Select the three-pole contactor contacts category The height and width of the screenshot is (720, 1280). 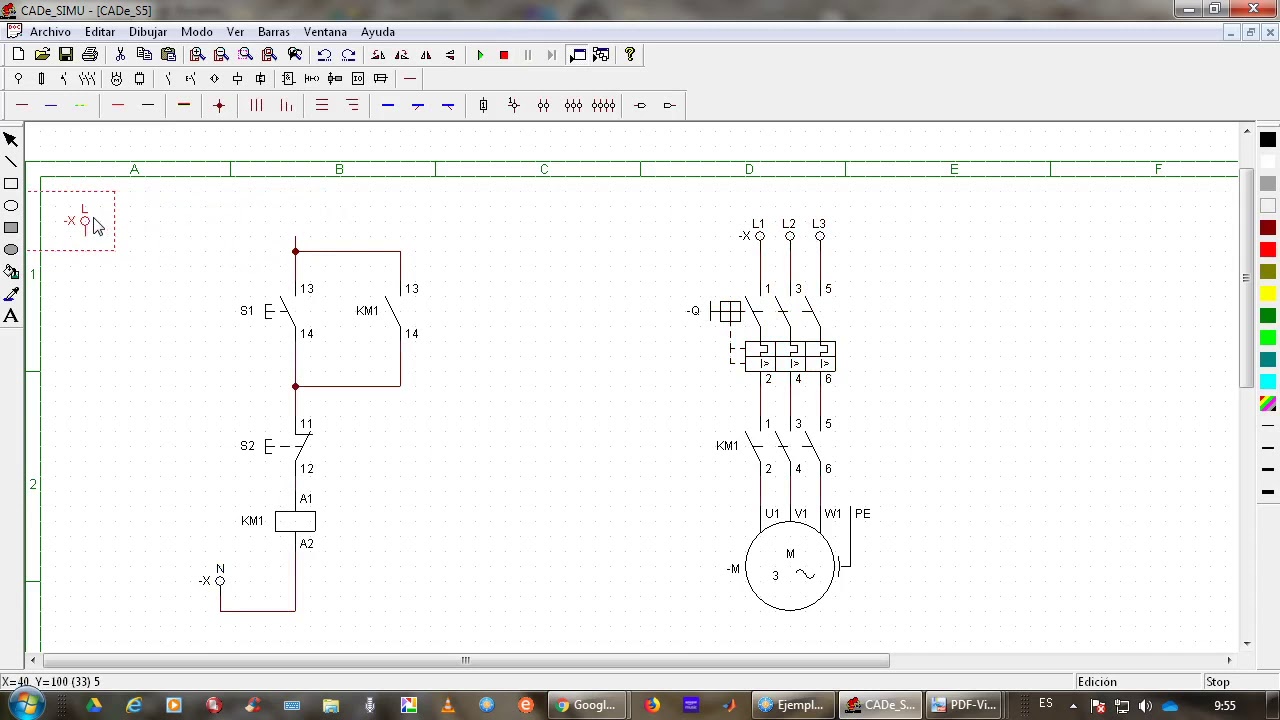tap(88, 79)
